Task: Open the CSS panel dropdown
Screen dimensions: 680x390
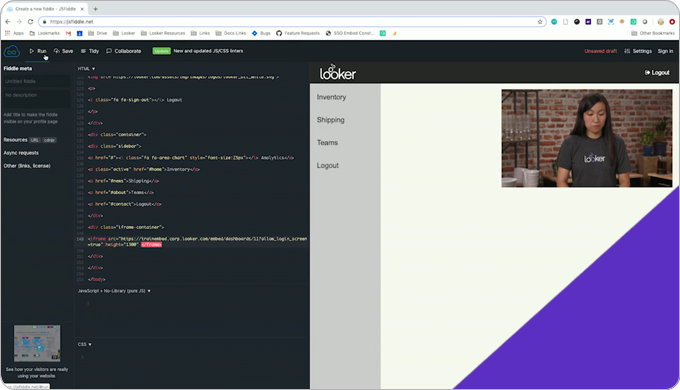Action: pos(85,344)
